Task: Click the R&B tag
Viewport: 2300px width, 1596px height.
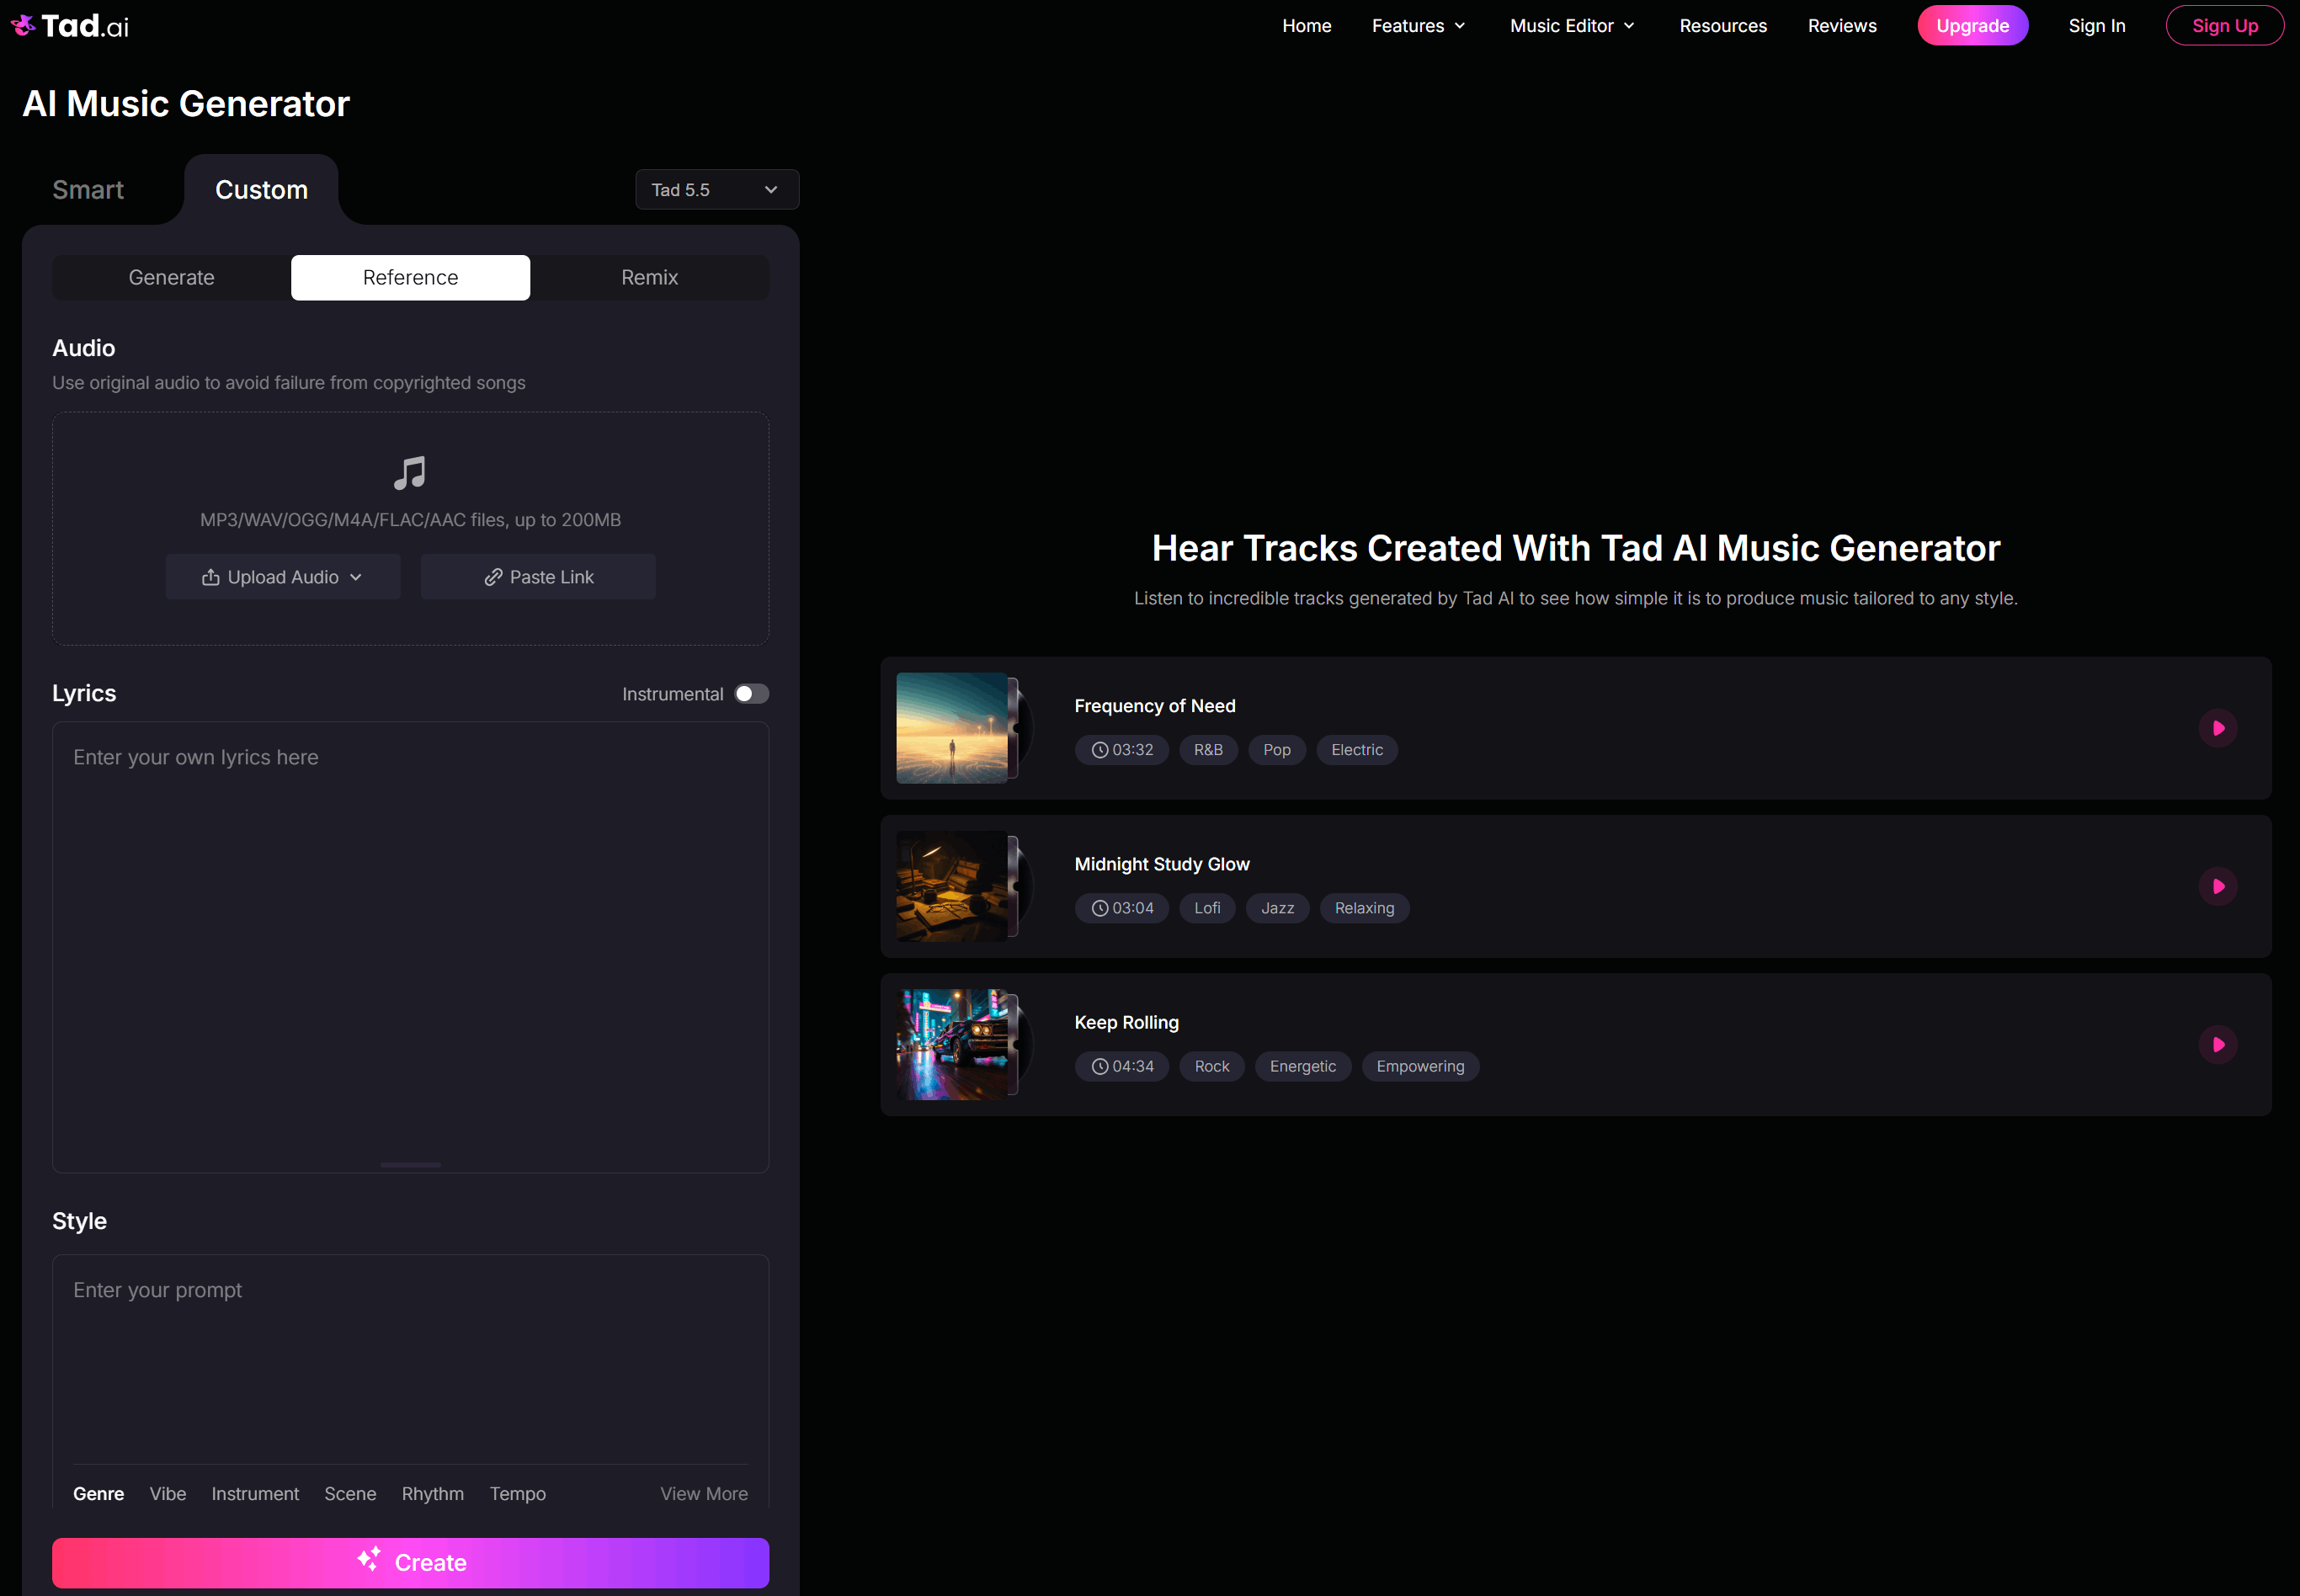Action: pyautogui.click(x=1208, y=750)
